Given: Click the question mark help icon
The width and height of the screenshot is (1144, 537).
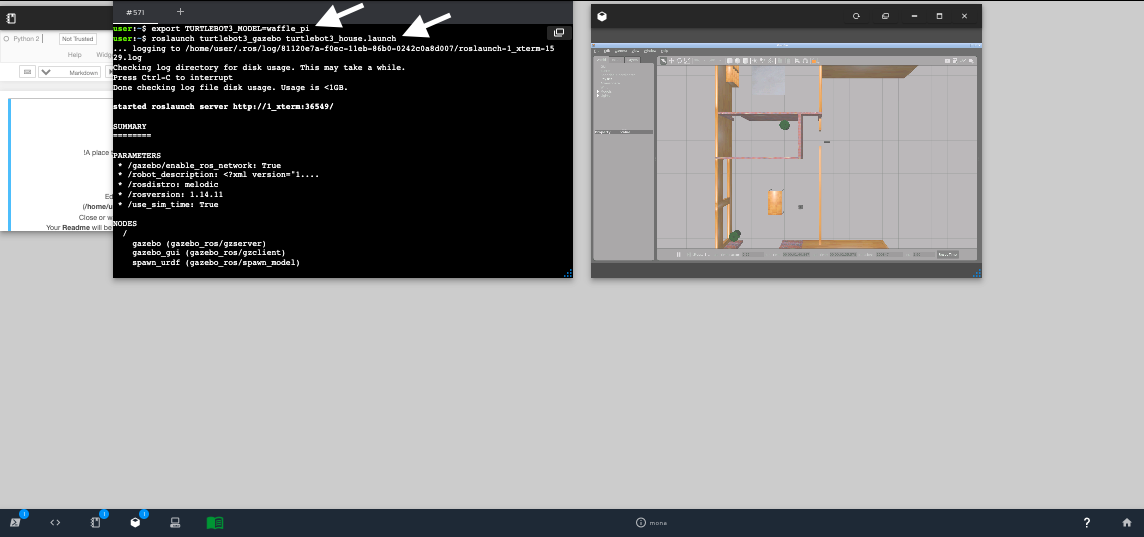Looking at the screenshot, I should pos(1086,522).
